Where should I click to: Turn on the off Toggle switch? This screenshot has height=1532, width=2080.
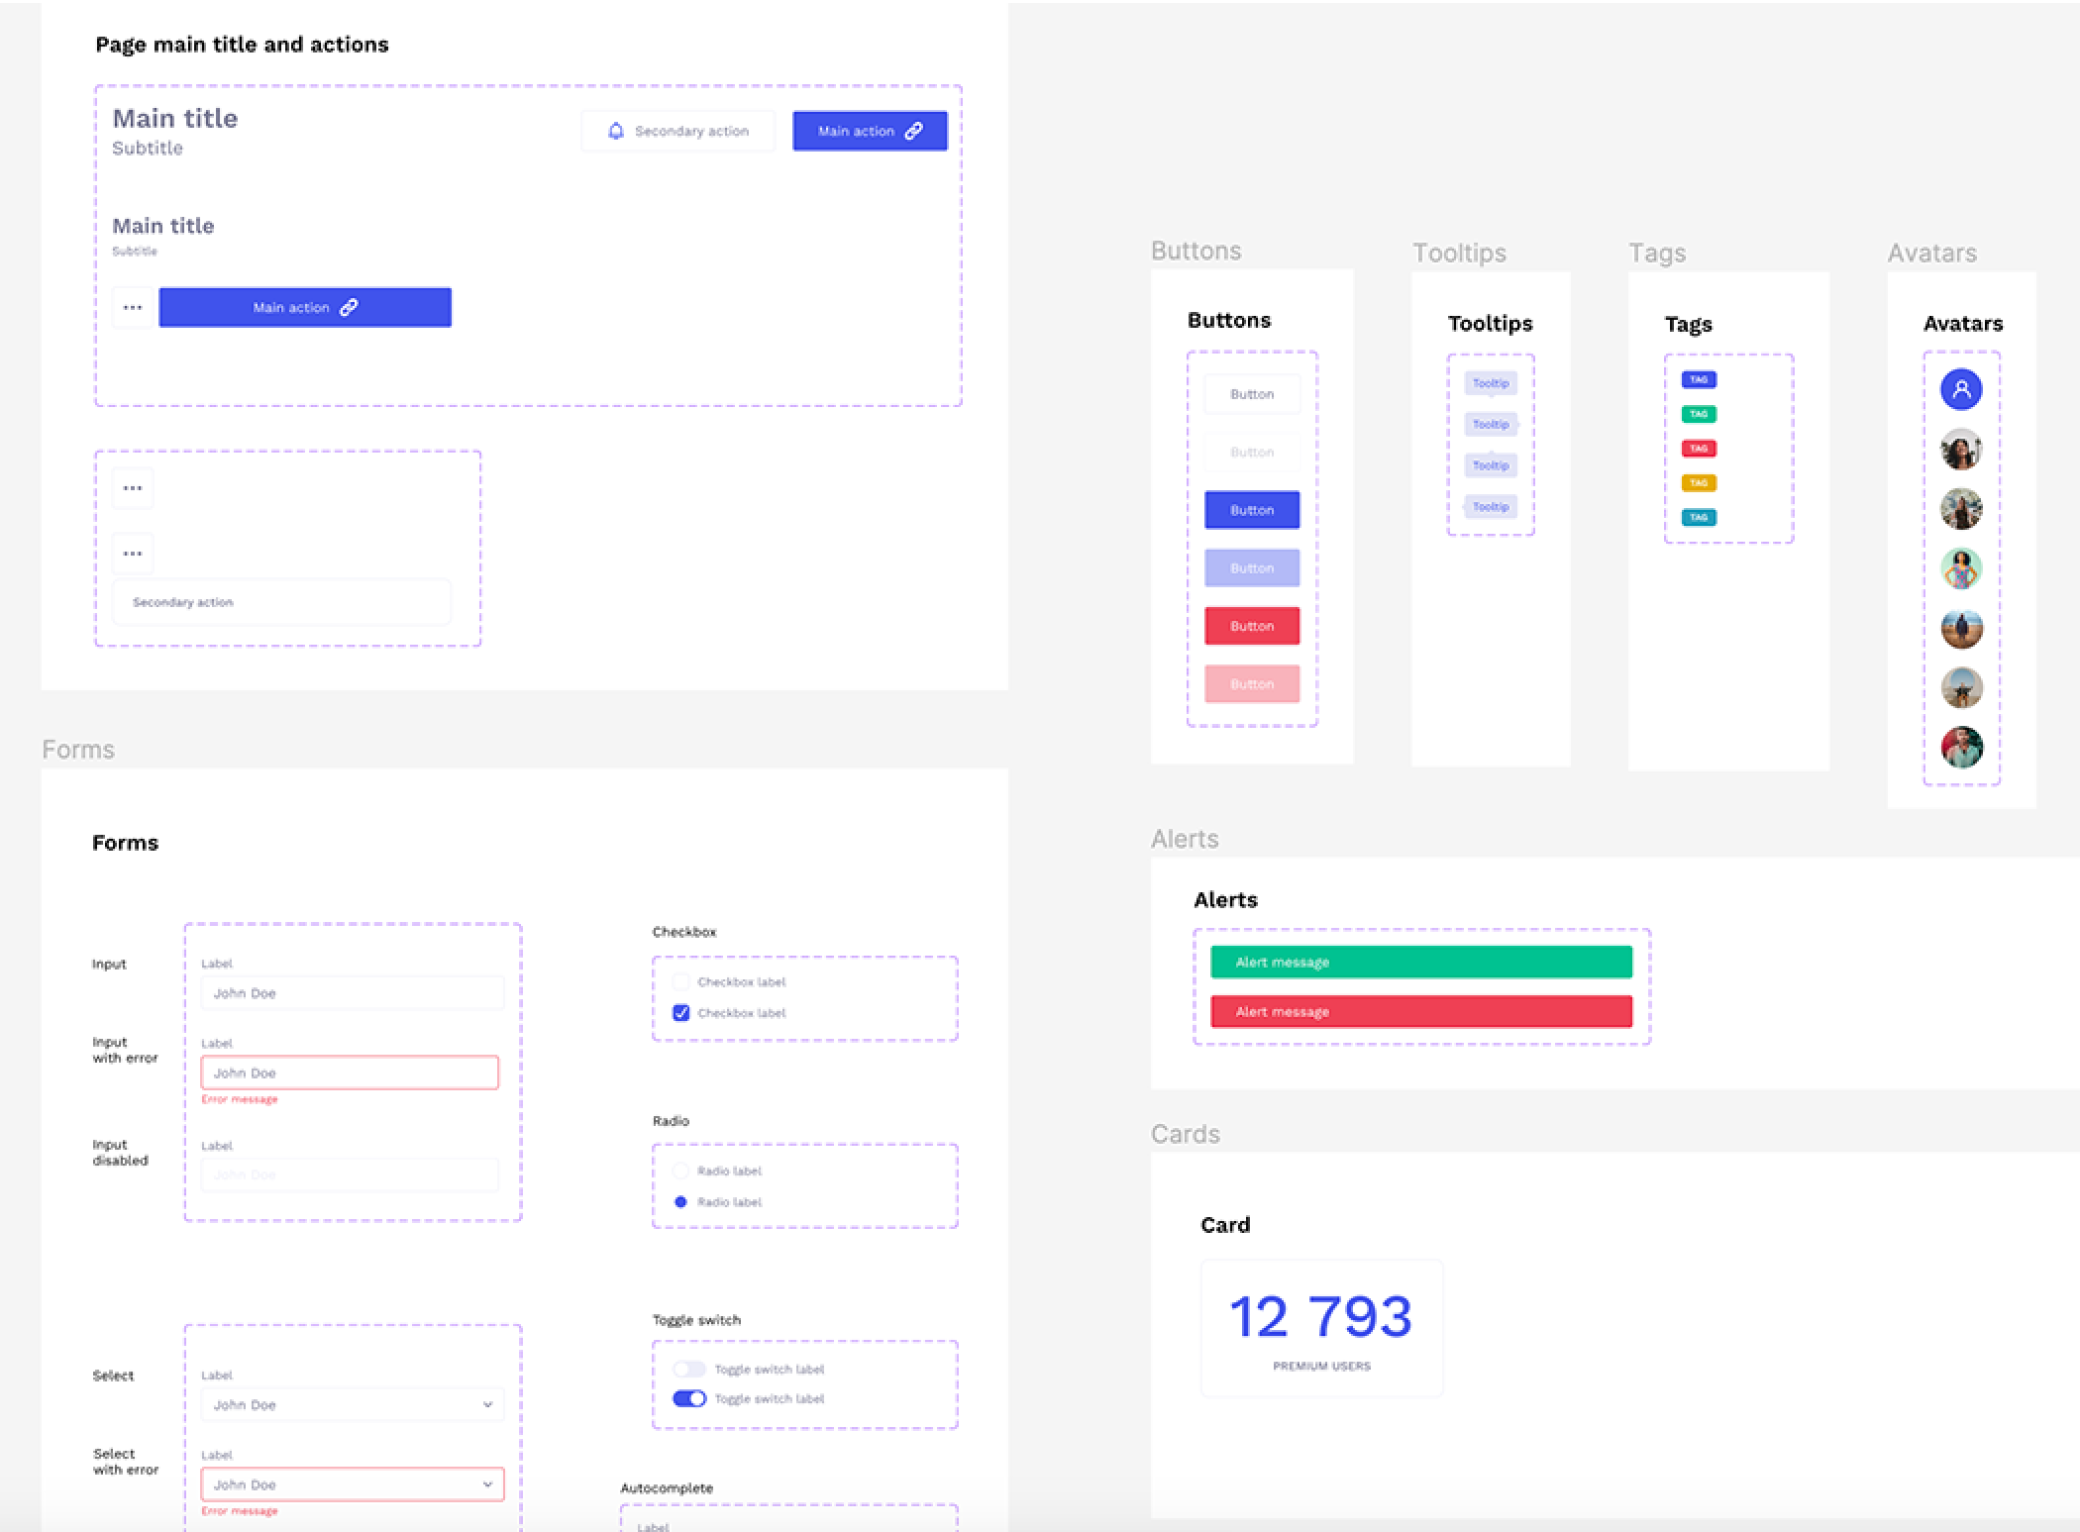[x=689, y=1369]
